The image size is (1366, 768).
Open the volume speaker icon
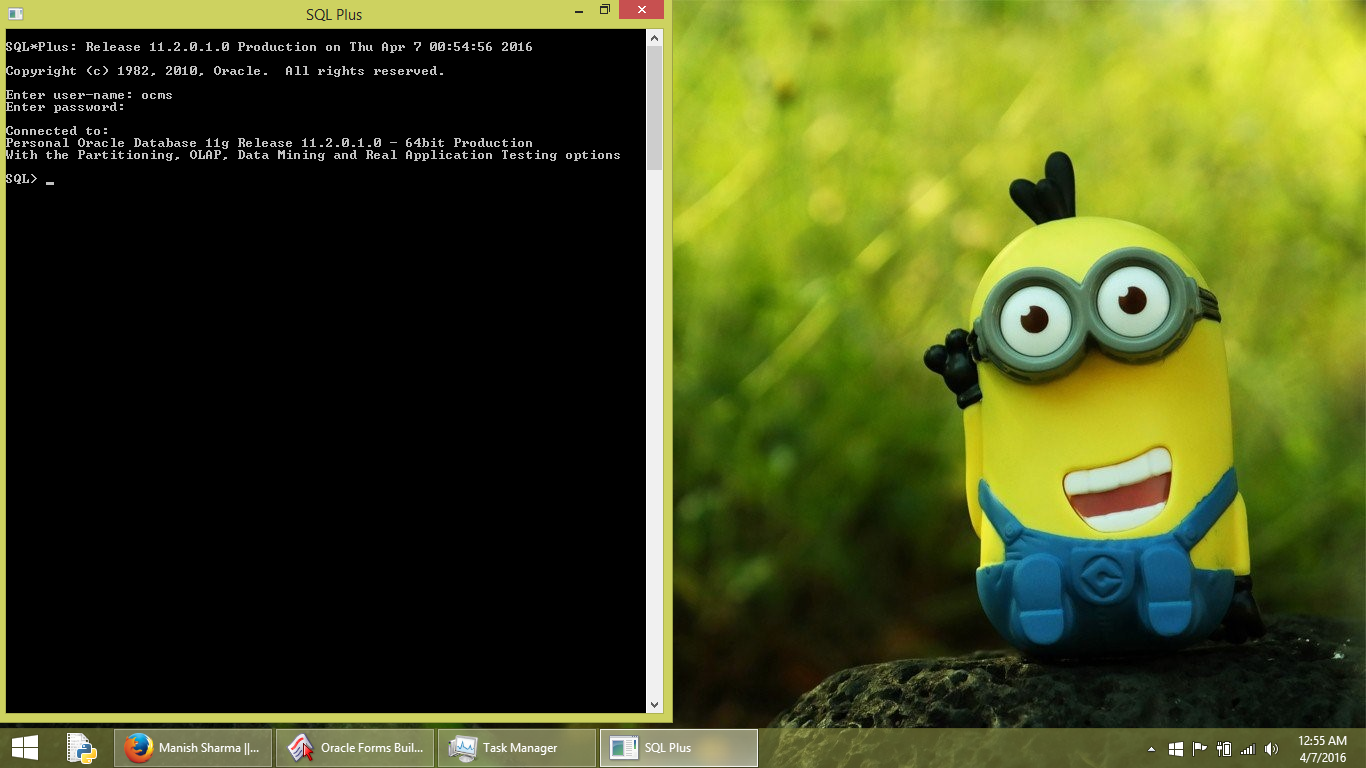[1271, 748]
